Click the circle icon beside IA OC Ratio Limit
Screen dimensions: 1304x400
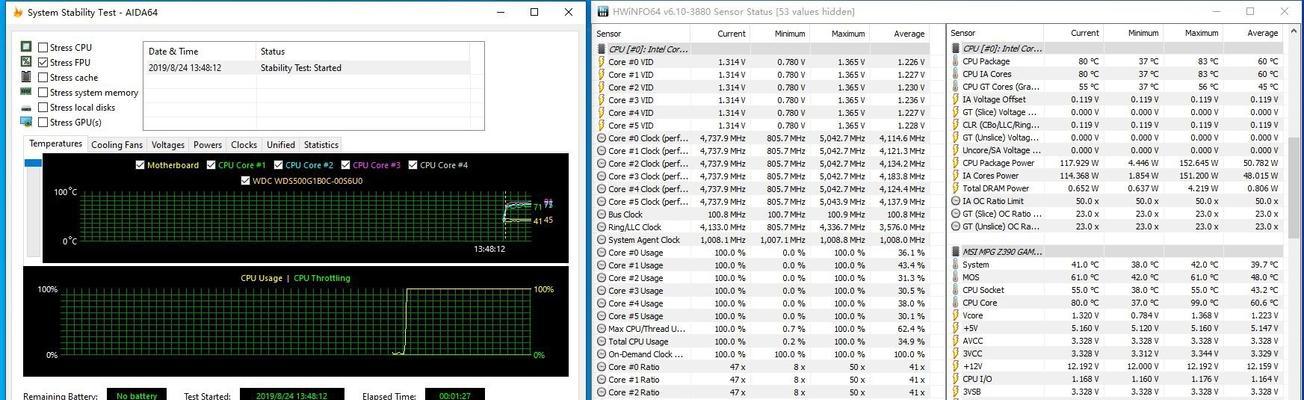pos(955,201)
